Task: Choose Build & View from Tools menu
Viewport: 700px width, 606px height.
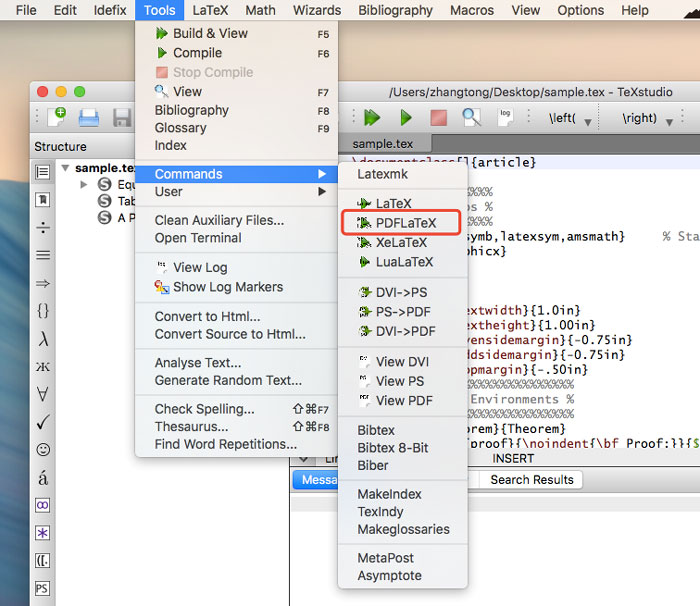Action: [237, 33]
